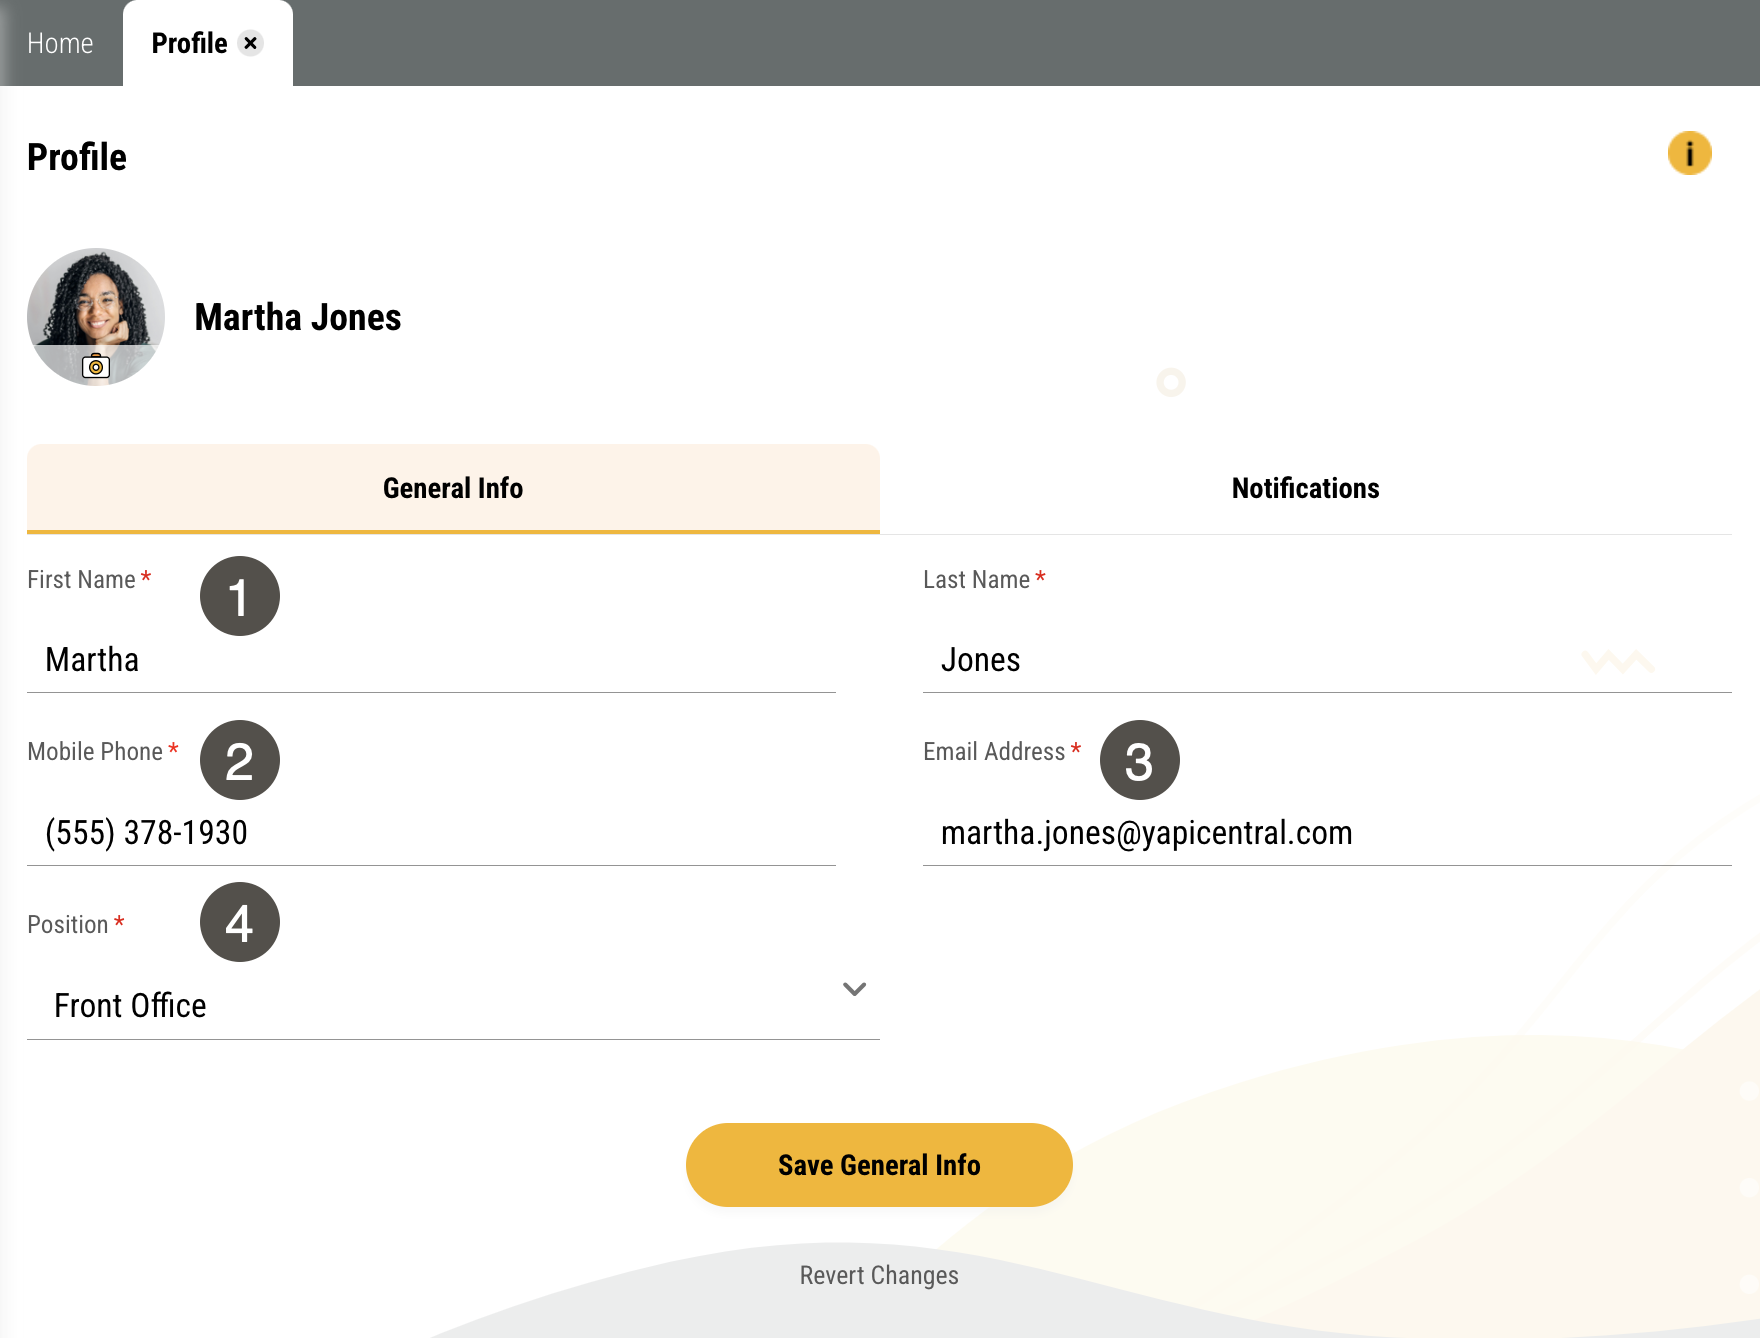Click the First Name label
The width and height of the screenshot is (1760, 1338).
[81, 580]
